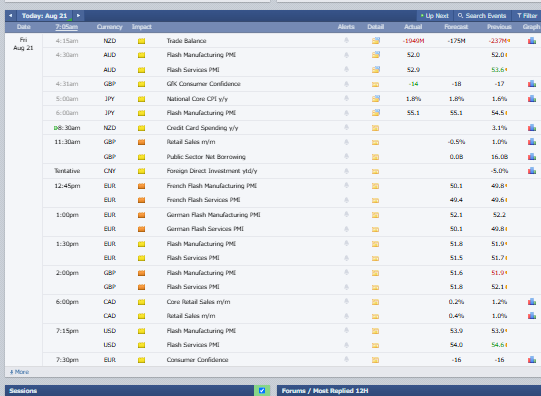
Task: Open detail folder for Foreign Direct Investment
Action: (375, 171)
